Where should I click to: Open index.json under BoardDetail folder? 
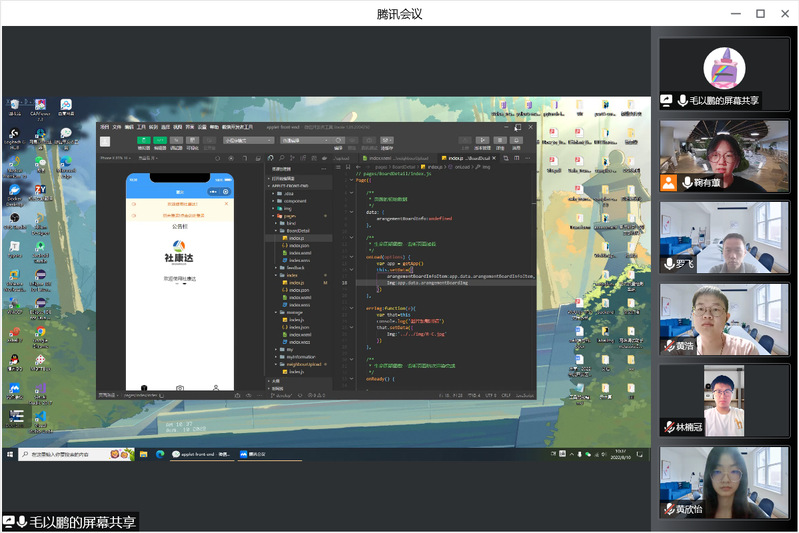[x=298, y=245]
